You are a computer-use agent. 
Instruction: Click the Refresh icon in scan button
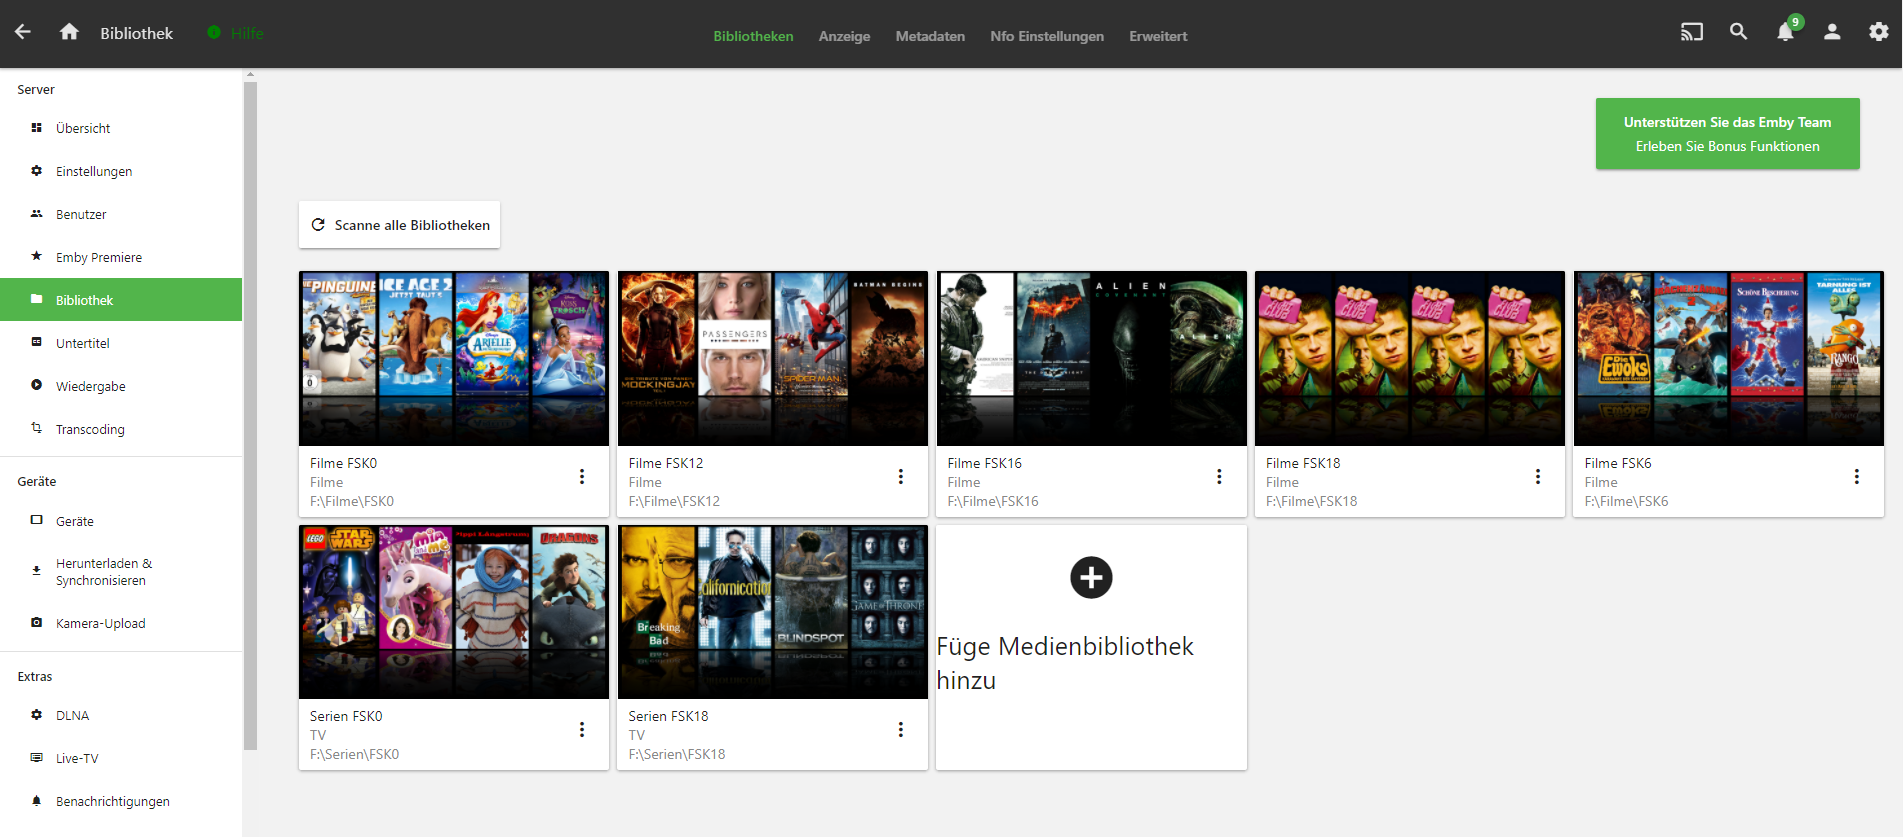coord(318,225)
